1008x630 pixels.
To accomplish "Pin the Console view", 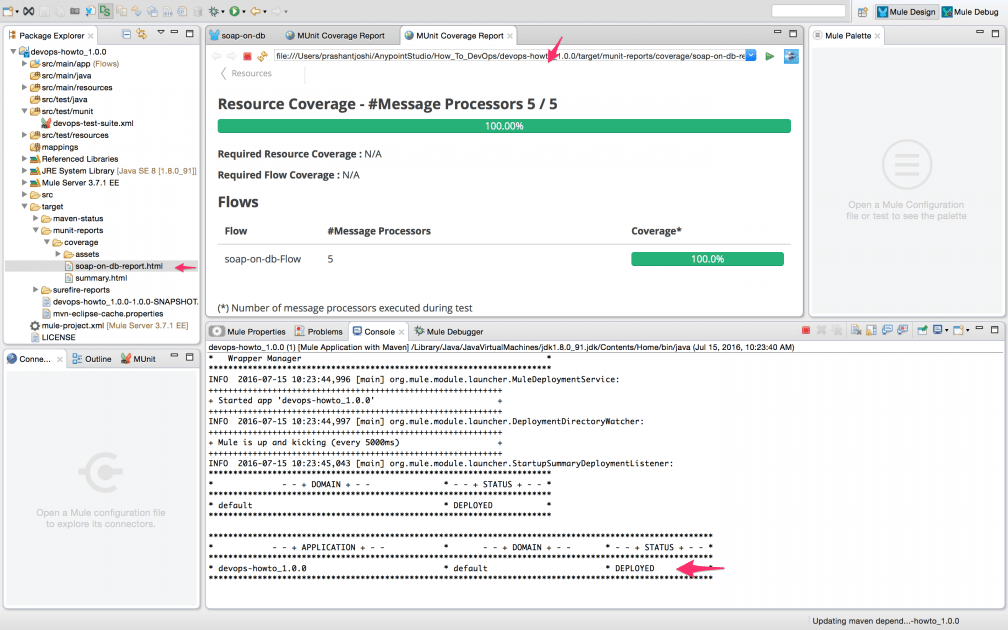I will [924, 330].
